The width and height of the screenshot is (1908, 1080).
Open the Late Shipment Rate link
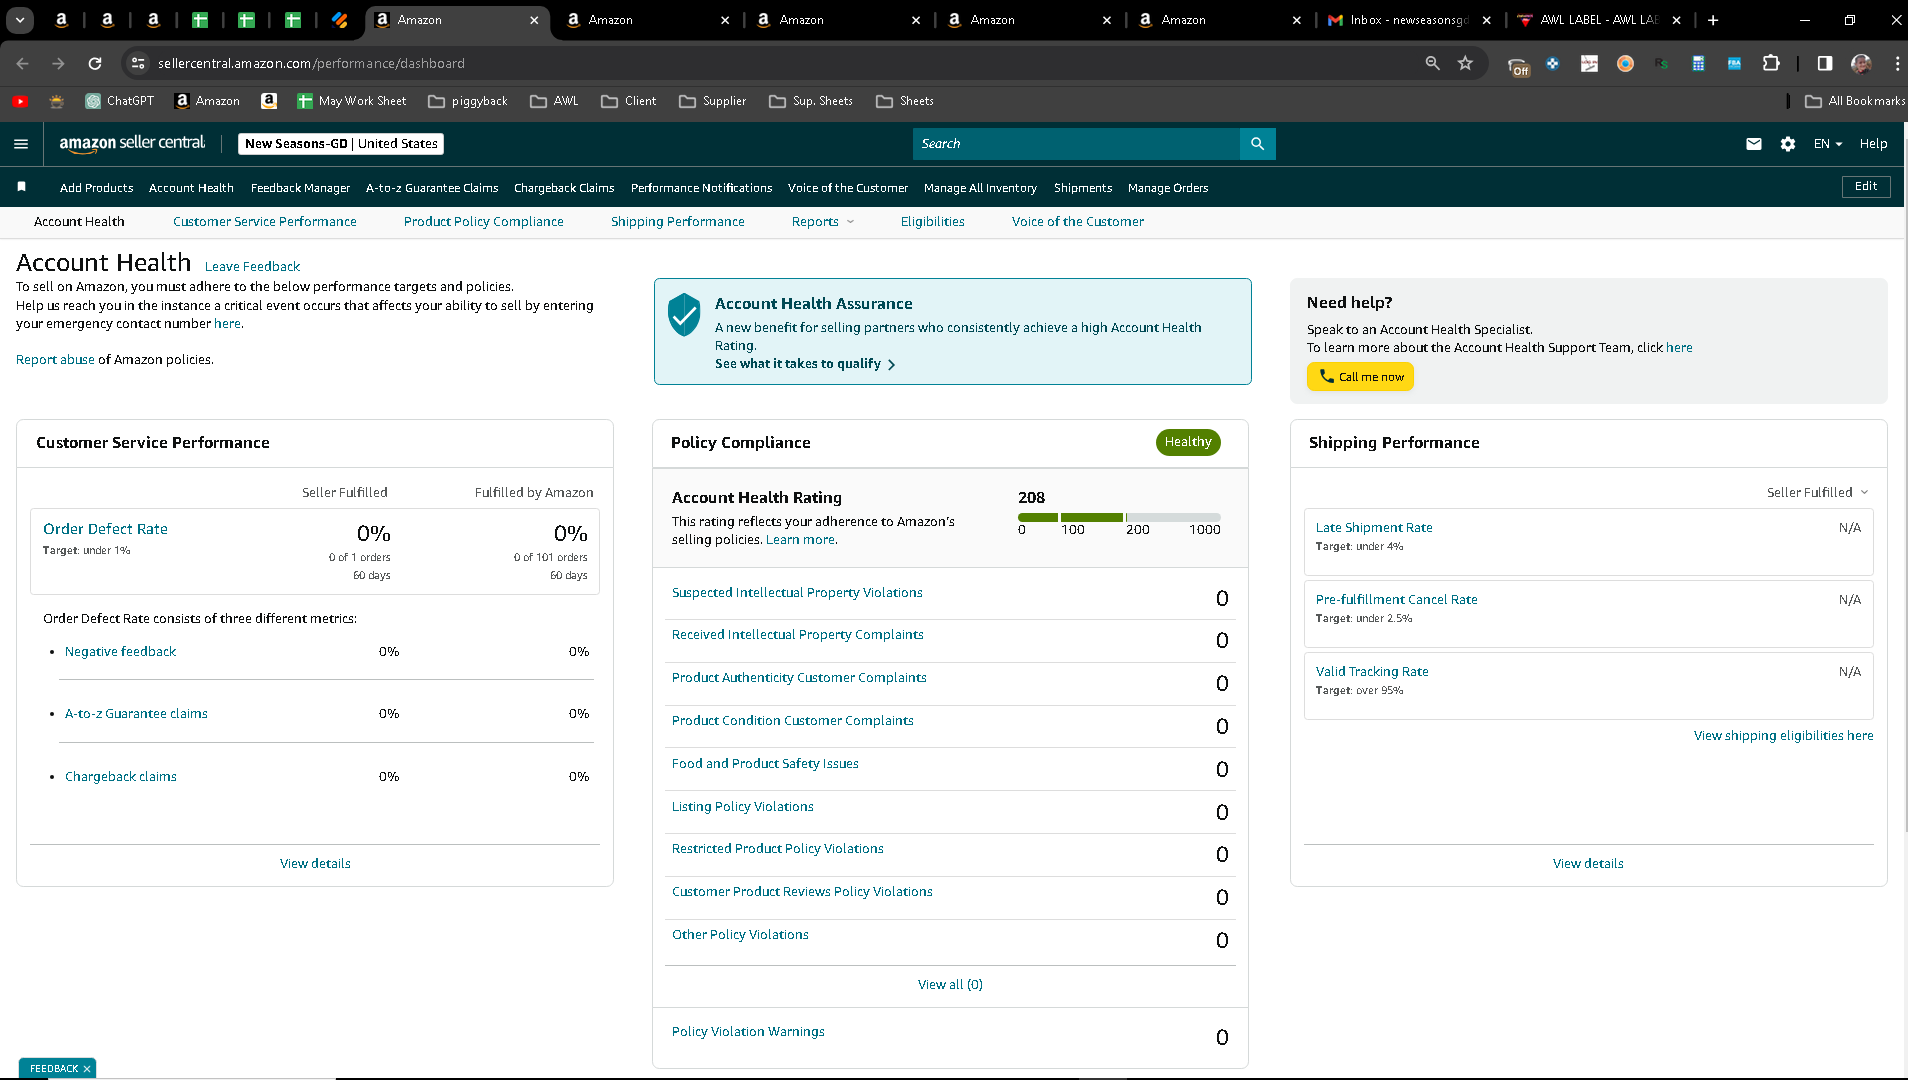pyautogui.click(x=1374, y=528)
